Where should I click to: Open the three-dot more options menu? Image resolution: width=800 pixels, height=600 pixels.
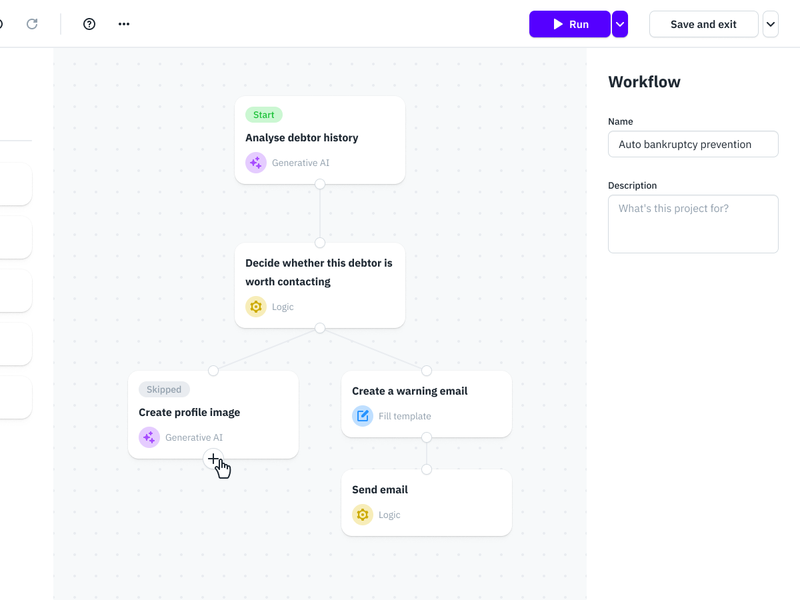tap(124, 24)
